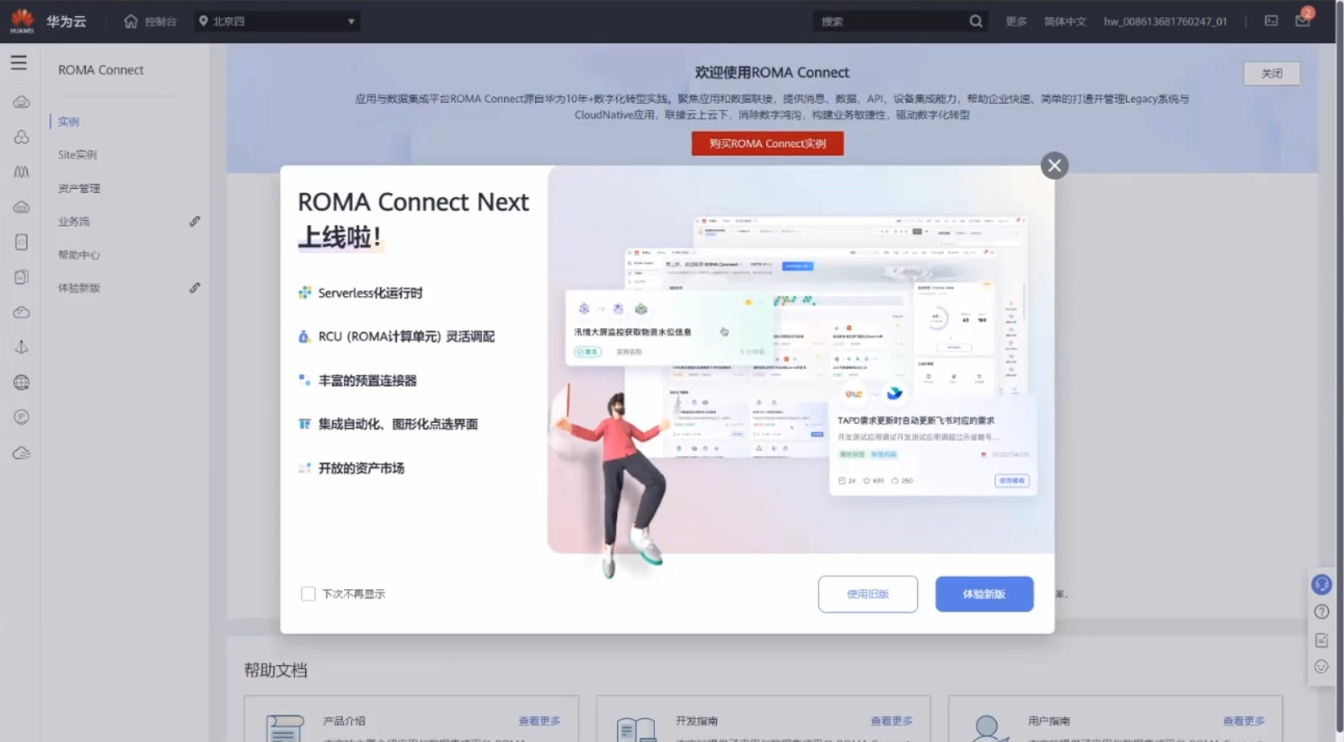Open the hw_008613681760247_01 account menu

[1165, 21]
